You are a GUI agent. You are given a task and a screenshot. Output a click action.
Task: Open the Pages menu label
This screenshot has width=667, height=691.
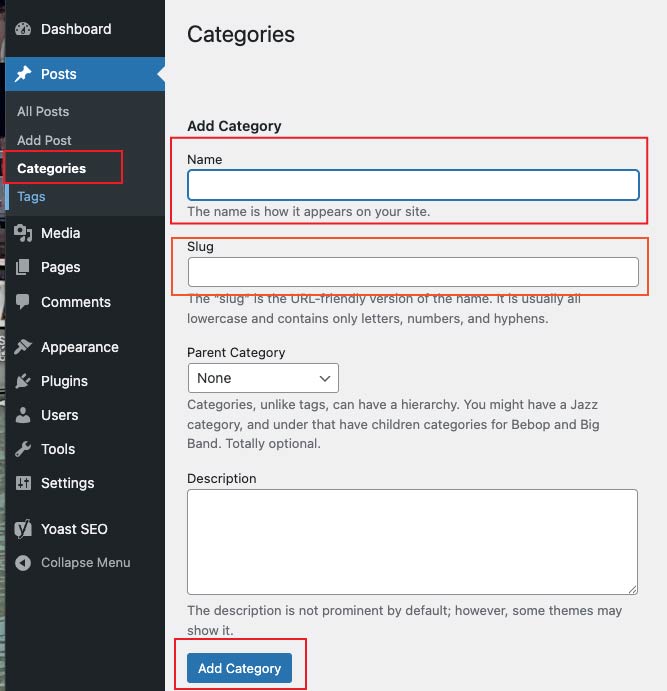[x=60, y=267]
